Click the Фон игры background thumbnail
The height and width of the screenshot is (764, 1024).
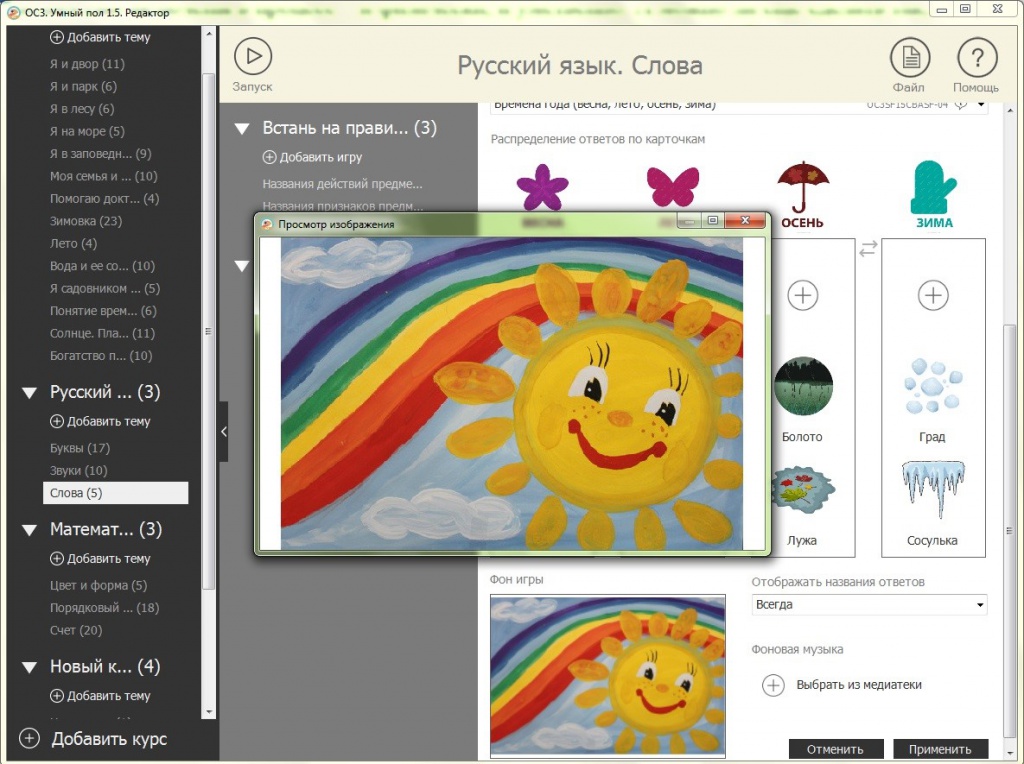(607, 676)
